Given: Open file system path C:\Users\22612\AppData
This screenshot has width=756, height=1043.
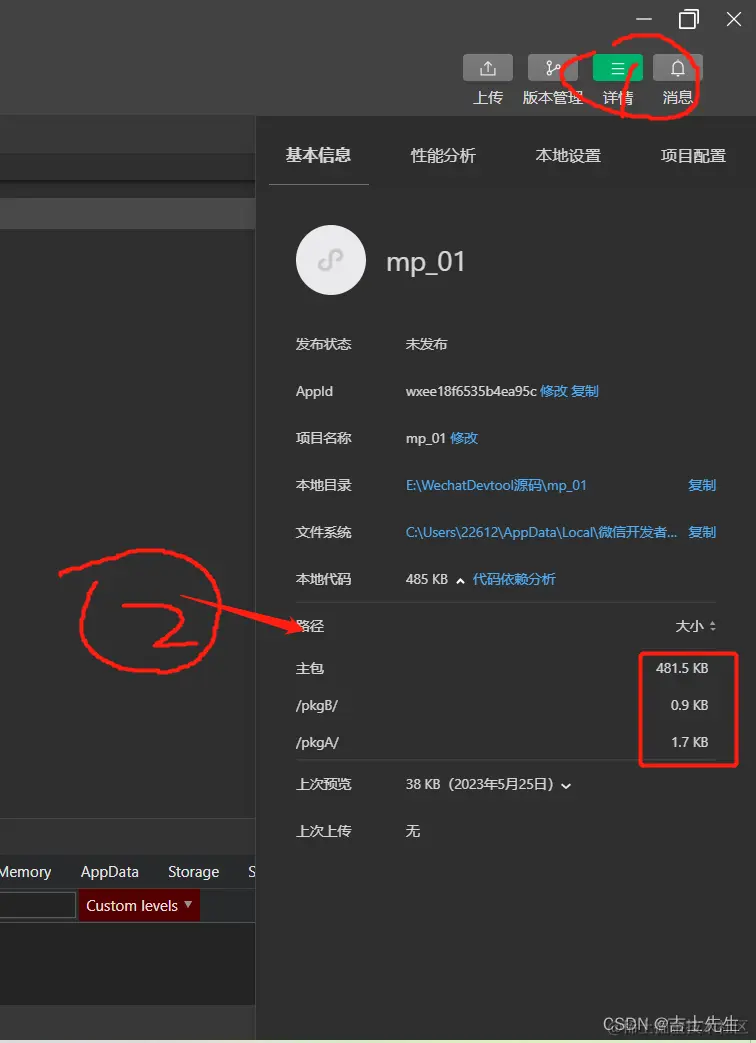Looking at the screenshot, I should point(541,532).
